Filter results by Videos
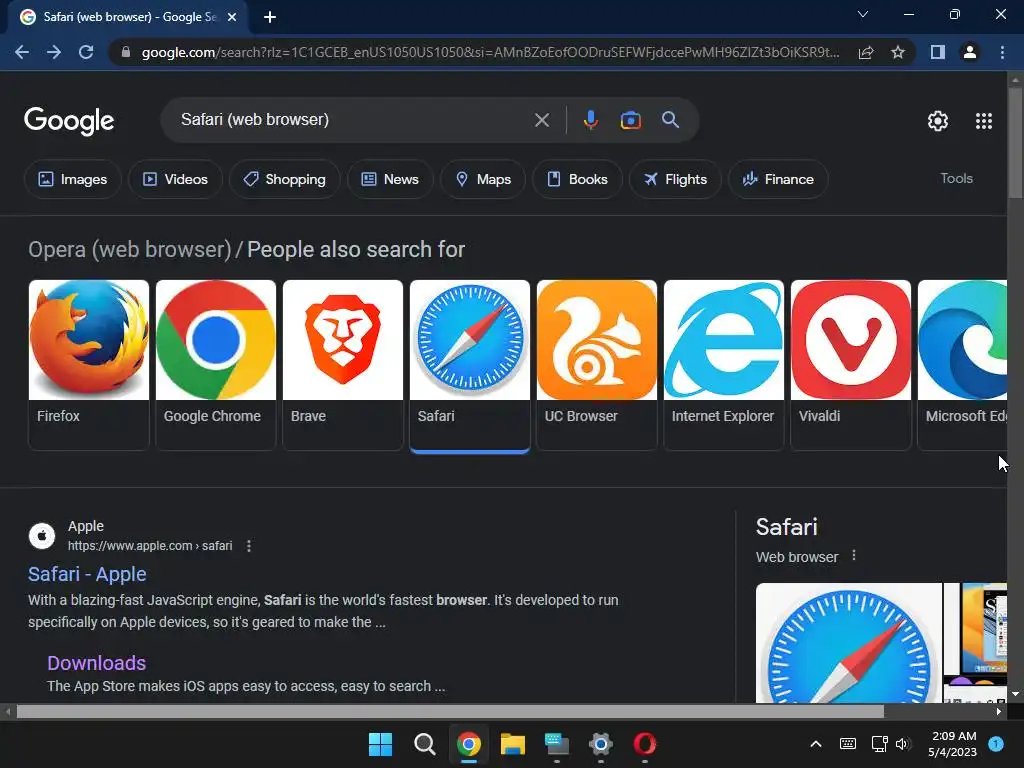1024x768 pixels. pos(175,179)
